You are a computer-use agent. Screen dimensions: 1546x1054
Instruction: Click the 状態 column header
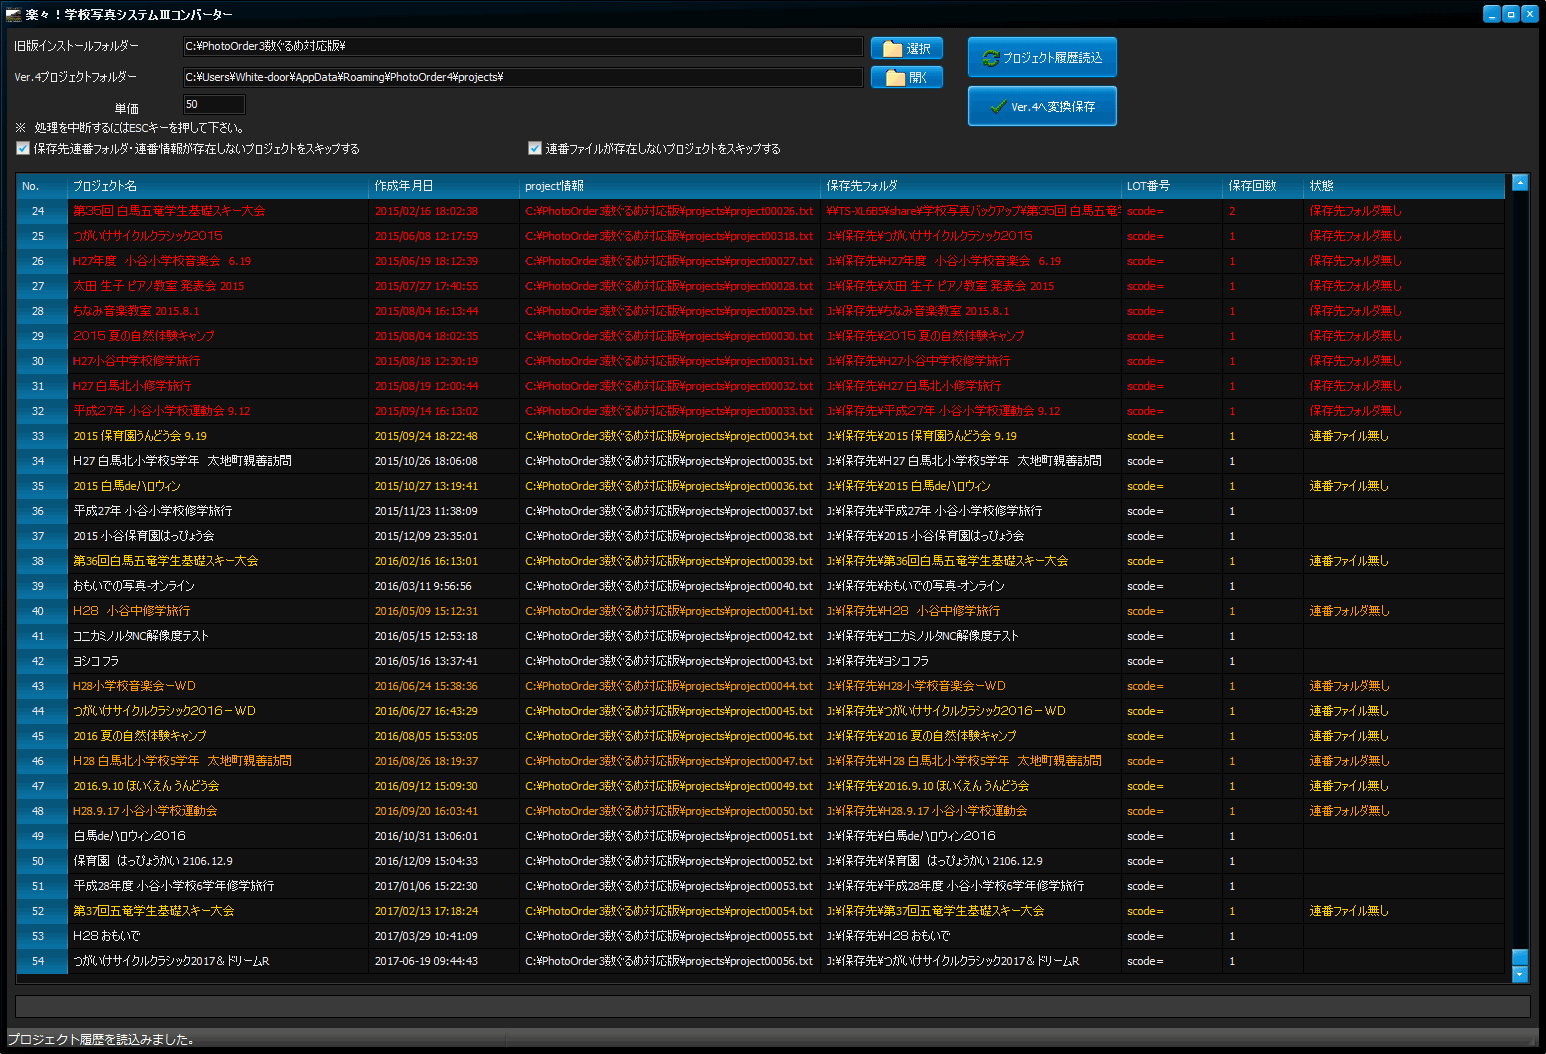(1404, 186)
